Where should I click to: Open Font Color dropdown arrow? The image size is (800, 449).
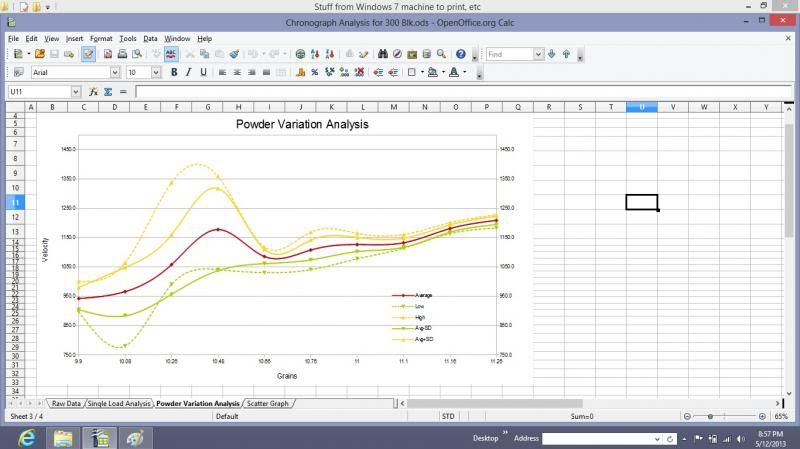tap(464, 72)
